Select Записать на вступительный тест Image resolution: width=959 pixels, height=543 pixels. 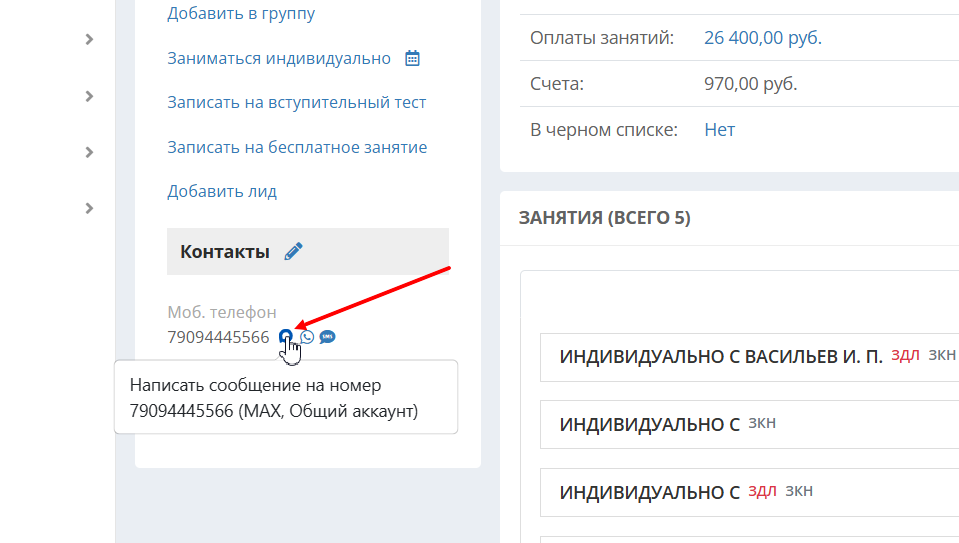pyautogui.click(x=297, y=102)
